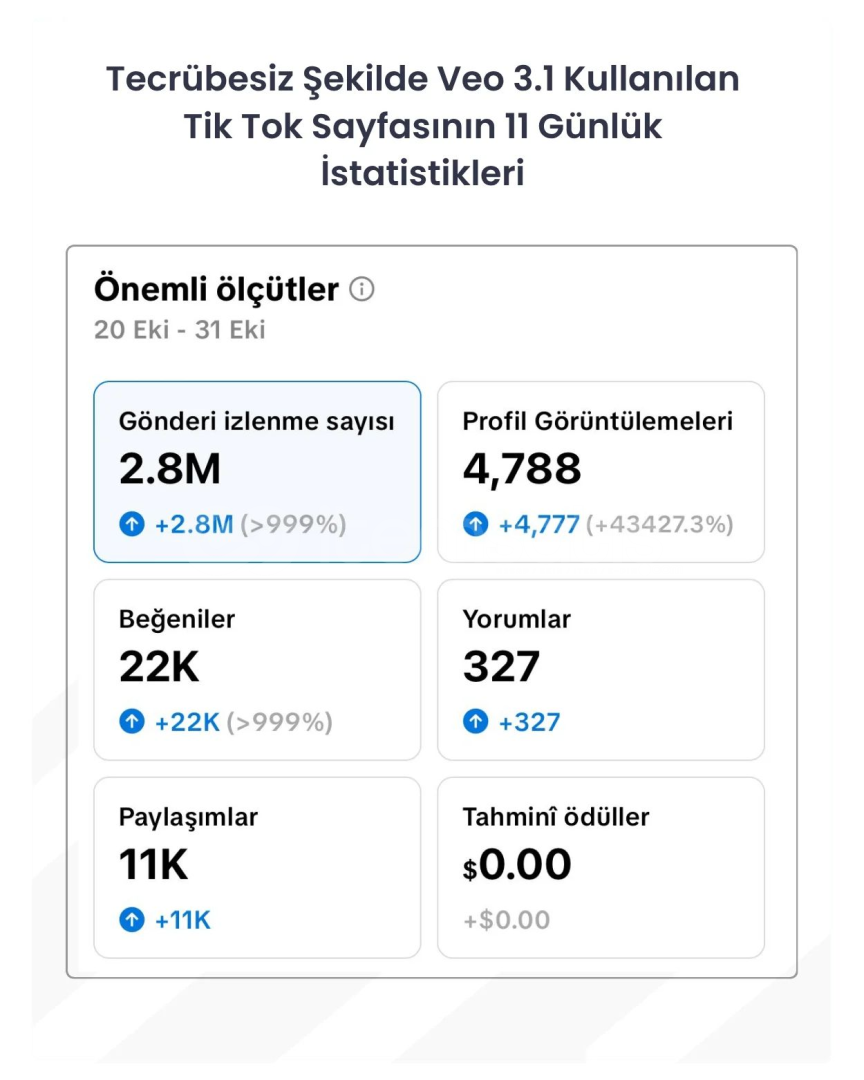This screenshot has height=1080, width=864.
Task: Select the Paylaşımlar metric card
Action: [x=257, y=867]
